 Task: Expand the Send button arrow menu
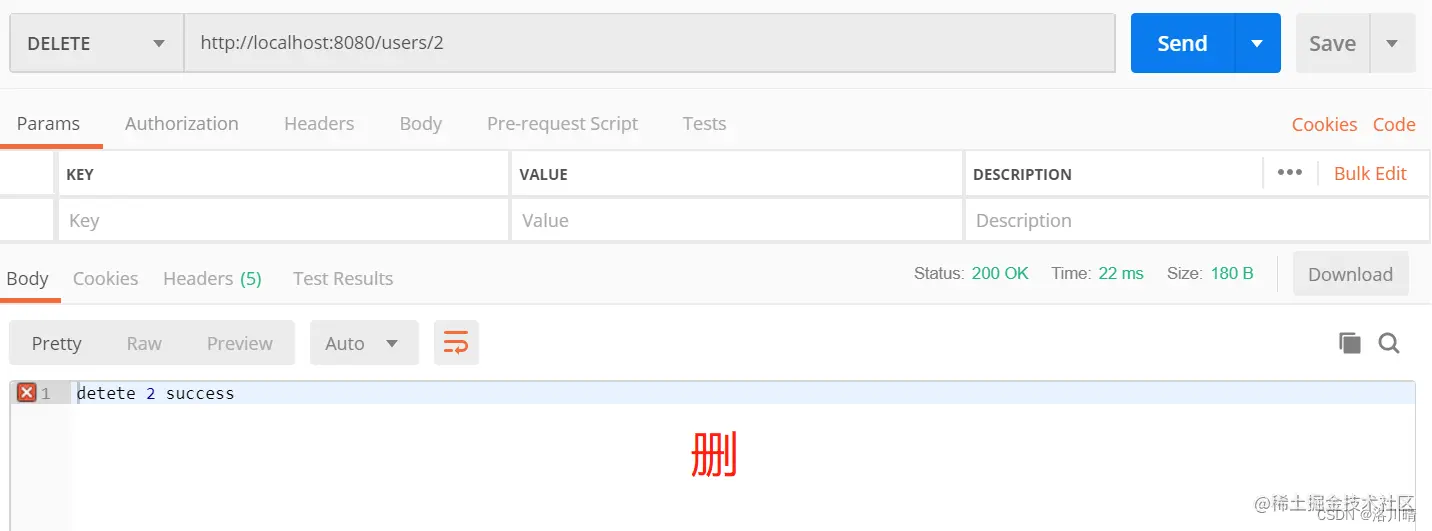point(1258,43)
